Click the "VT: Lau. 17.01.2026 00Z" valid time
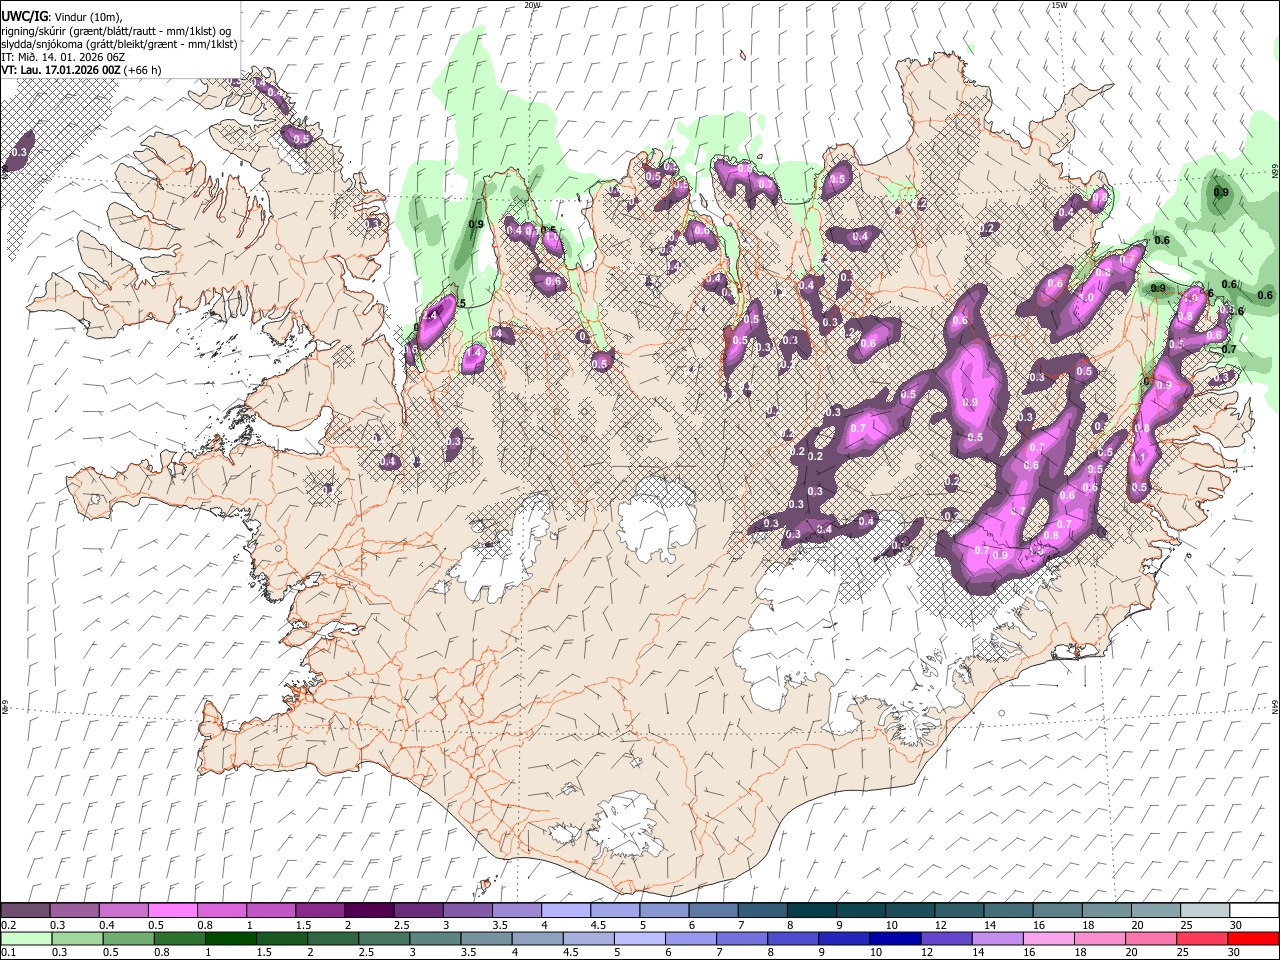 (x=61, y=70)
